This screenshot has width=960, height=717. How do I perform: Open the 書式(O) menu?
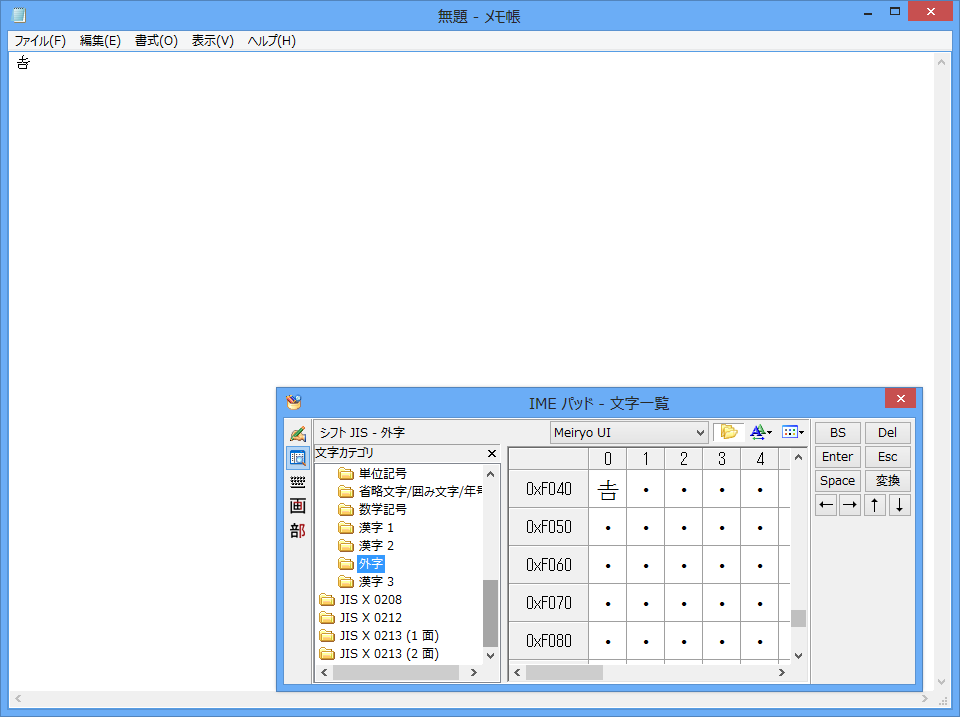click(x=156, y=41)
